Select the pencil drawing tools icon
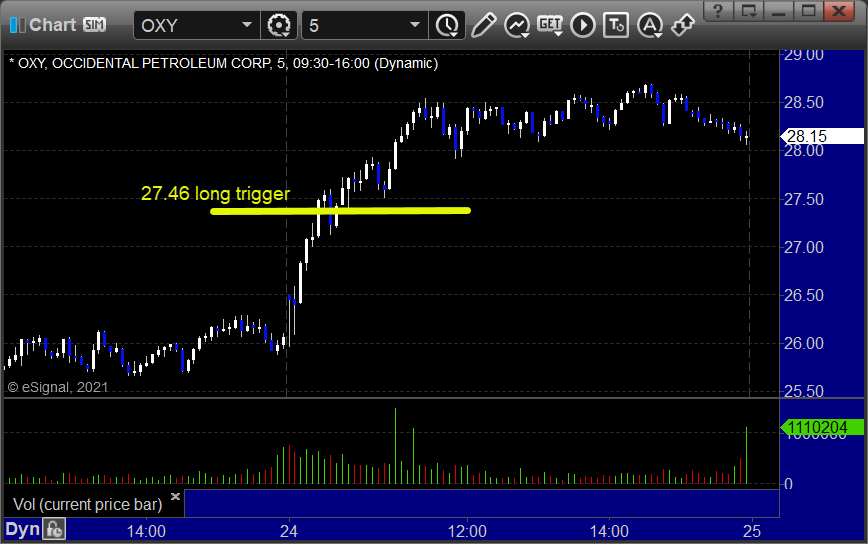Screen dimensions: 868x544 click(483, 25)
